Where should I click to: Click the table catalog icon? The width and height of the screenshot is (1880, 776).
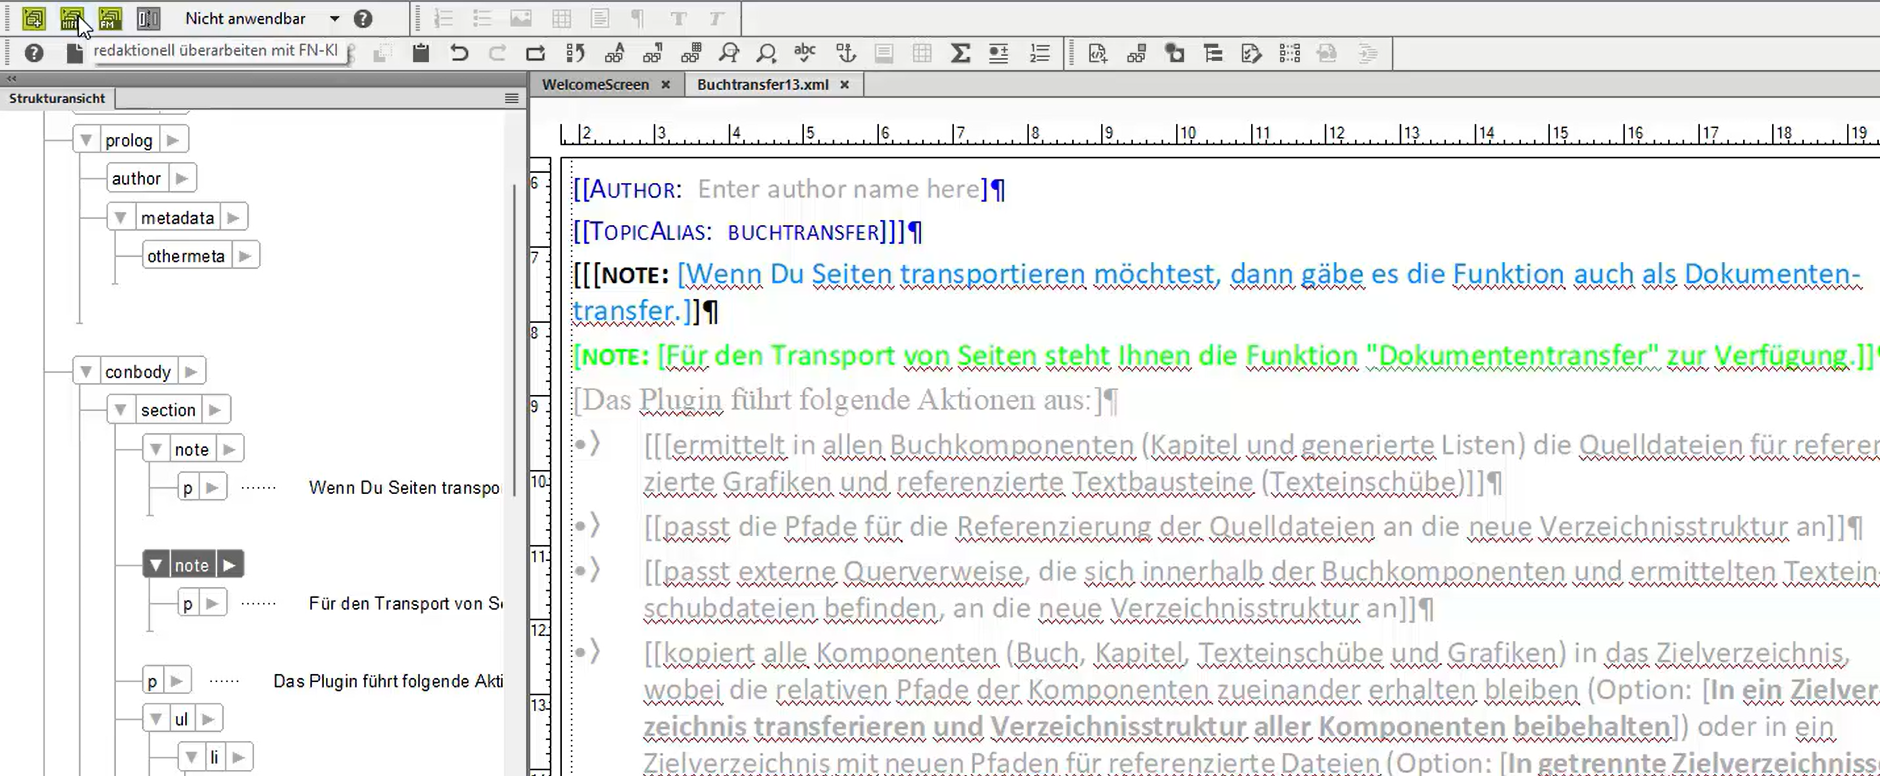point(691,53)
